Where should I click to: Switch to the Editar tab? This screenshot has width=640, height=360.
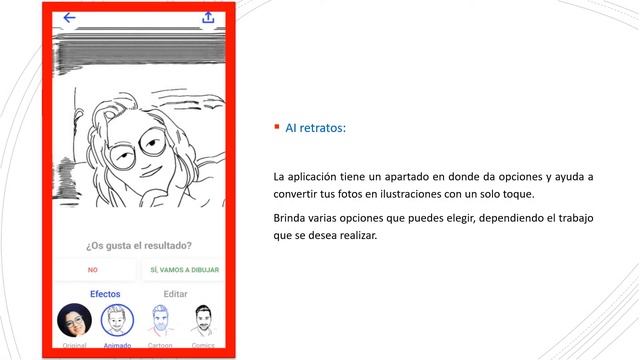tap(176, 294)
